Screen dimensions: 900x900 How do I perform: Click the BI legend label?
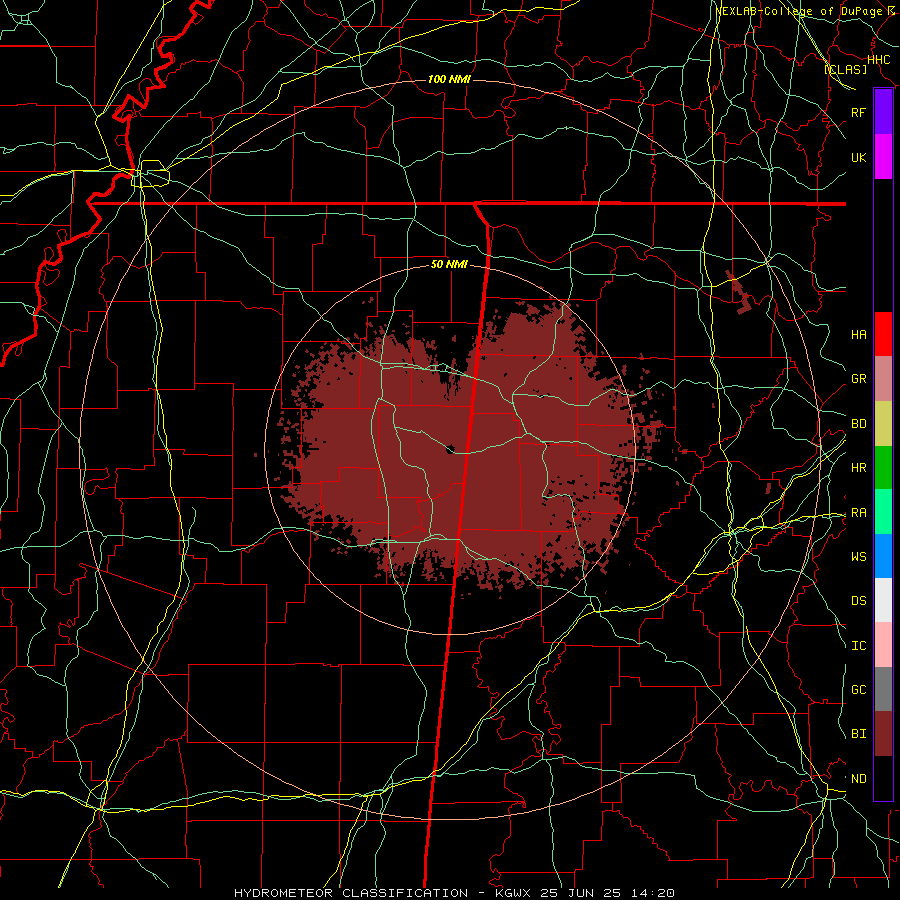(x=859, y=734)
